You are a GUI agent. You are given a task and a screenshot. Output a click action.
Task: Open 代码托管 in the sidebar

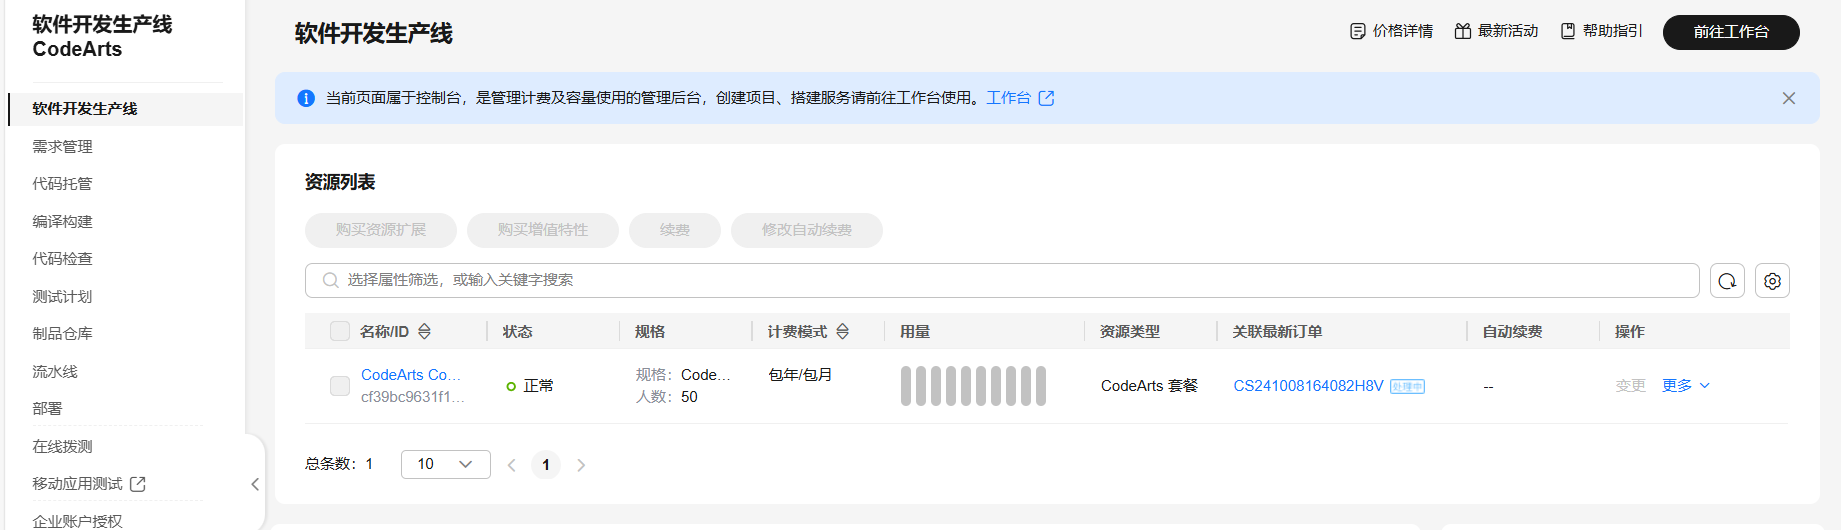[62, 184]
